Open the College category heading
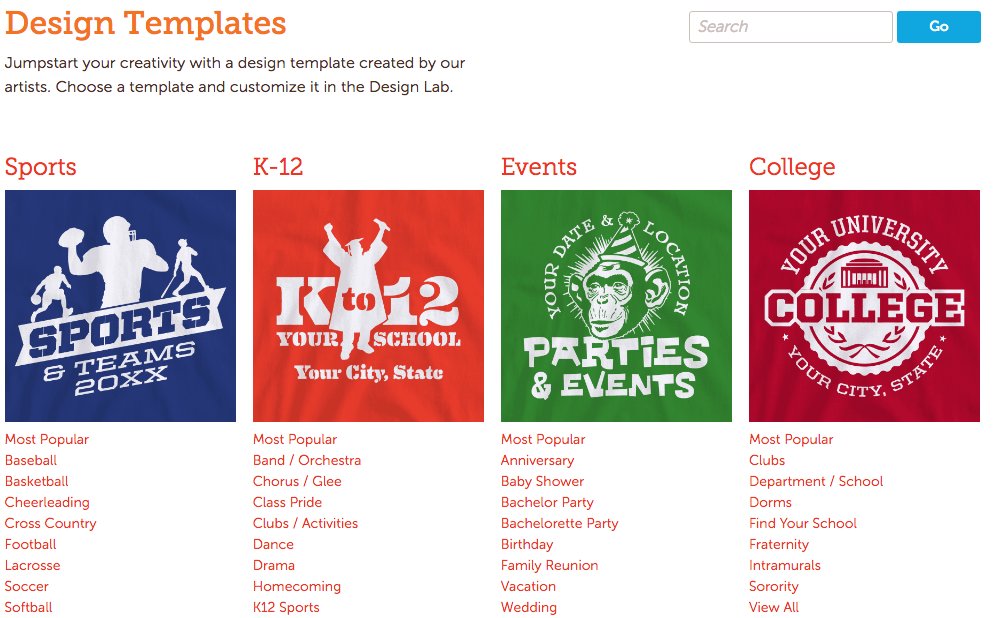Image resolution: width=993 pixels, height=618 pixels. [792, 167]
